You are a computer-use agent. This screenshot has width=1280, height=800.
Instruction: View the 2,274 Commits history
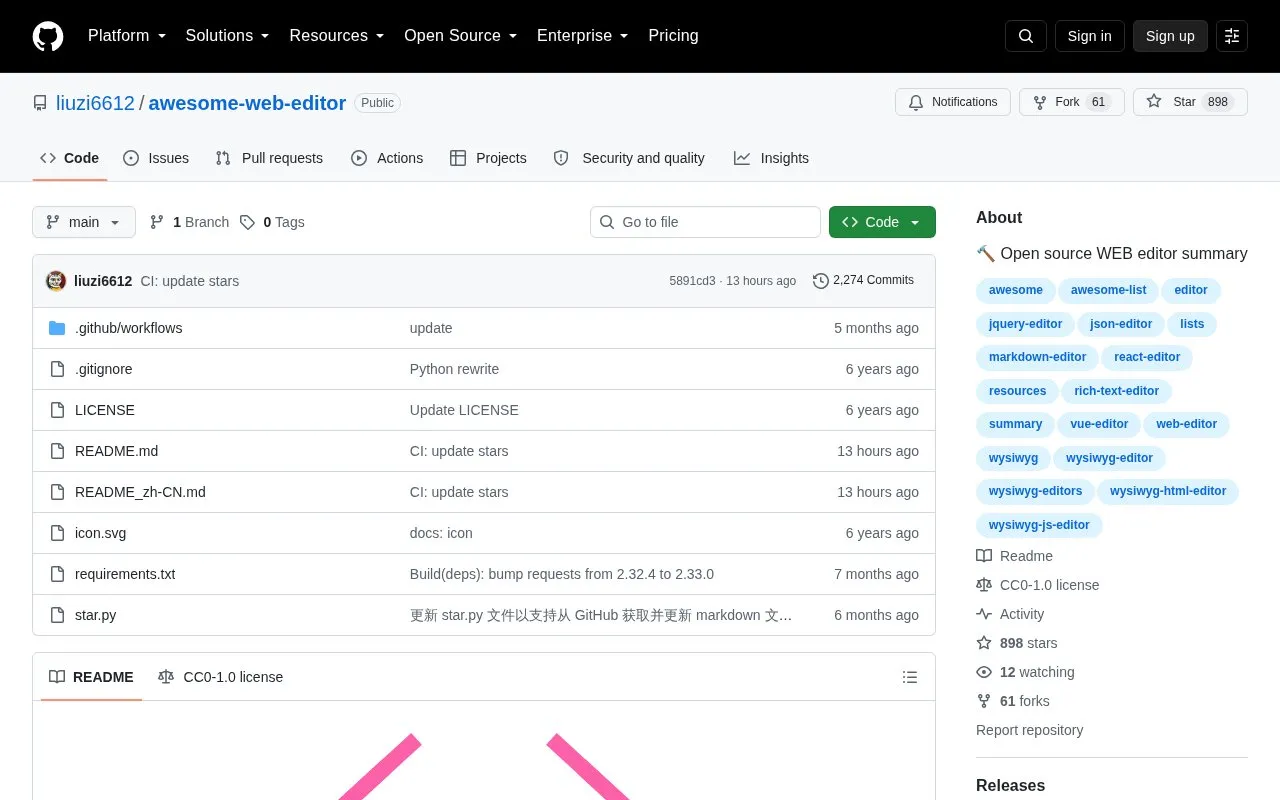(x=864, y=280)
